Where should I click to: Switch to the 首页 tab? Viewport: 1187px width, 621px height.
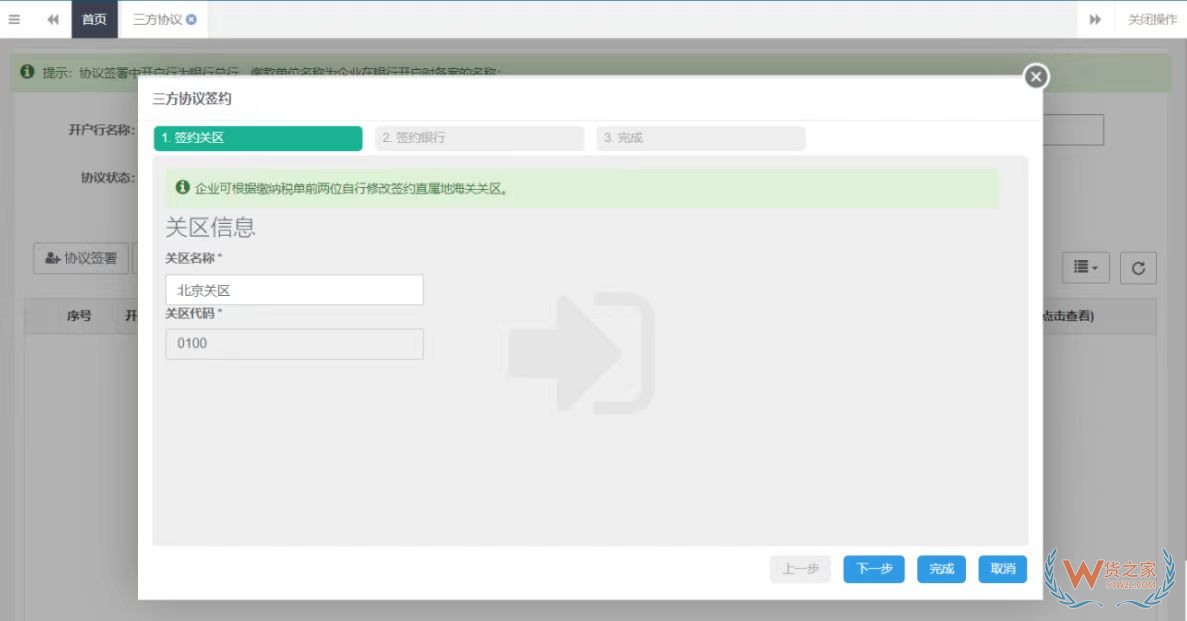94,19
